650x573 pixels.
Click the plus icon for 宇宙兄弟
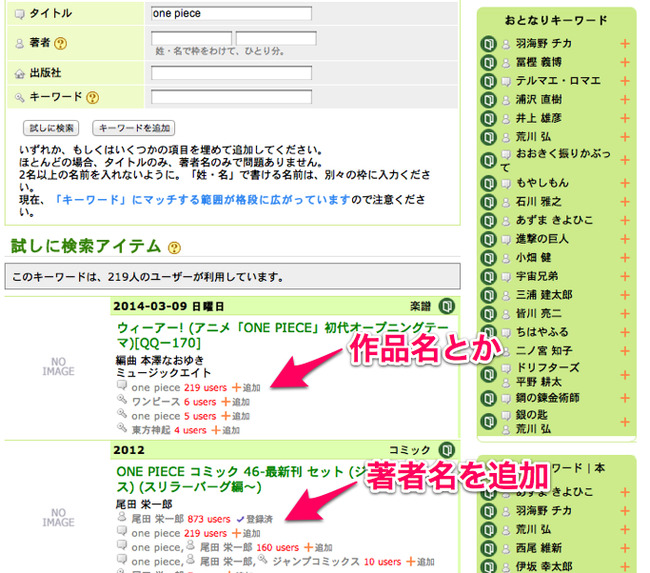pos(625,276)
